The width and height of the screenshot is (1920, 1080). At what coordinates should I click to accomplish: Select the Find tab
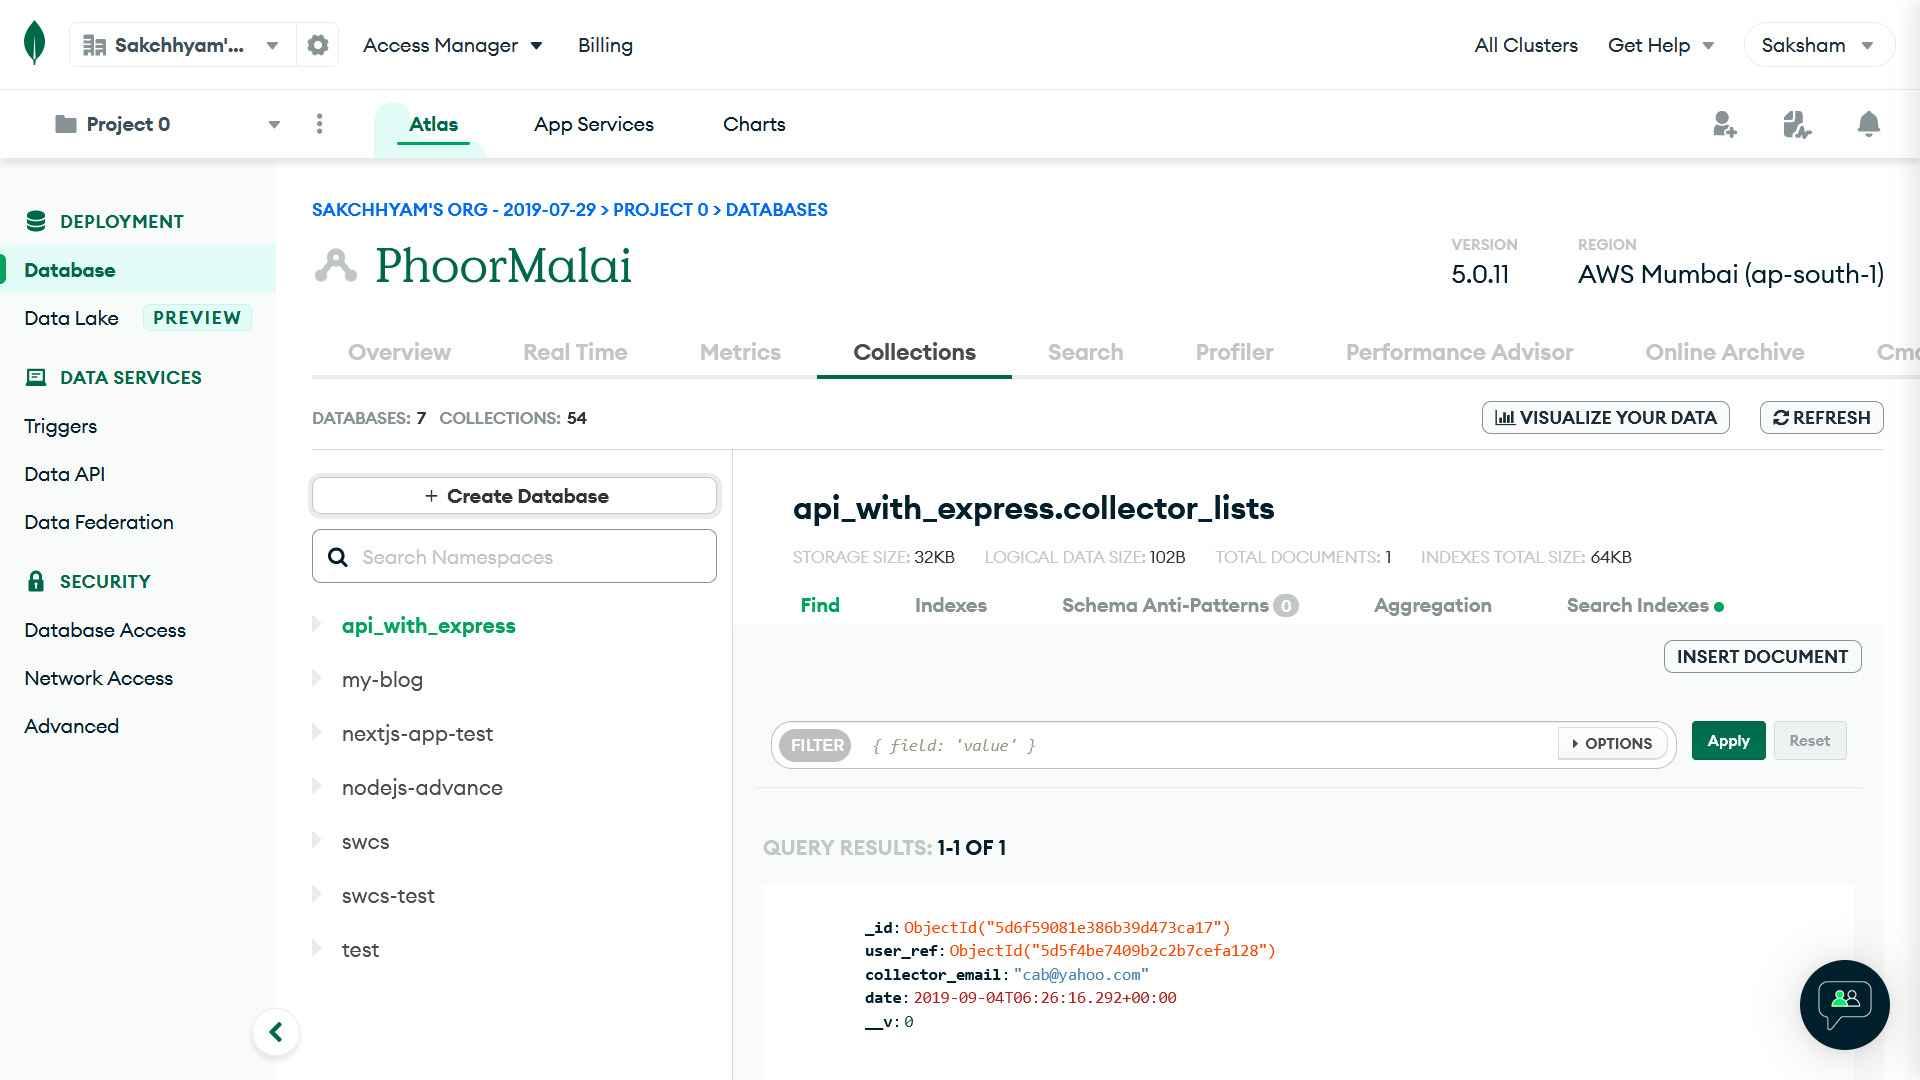tap(820, 605)
